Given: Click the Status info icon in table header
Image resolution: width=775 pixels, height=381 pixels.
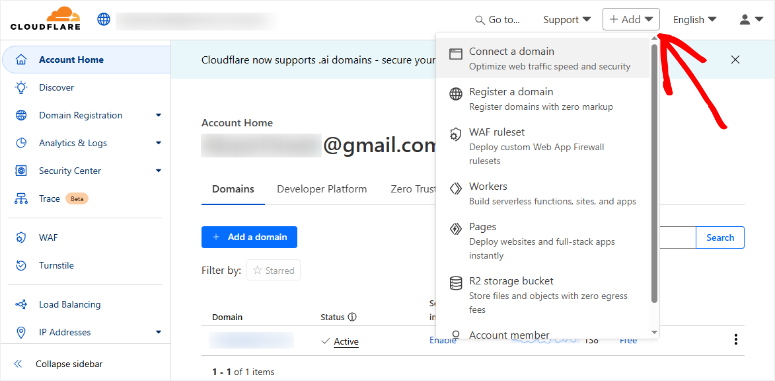Looking at the screenshot, I should [x=352, y=317].
